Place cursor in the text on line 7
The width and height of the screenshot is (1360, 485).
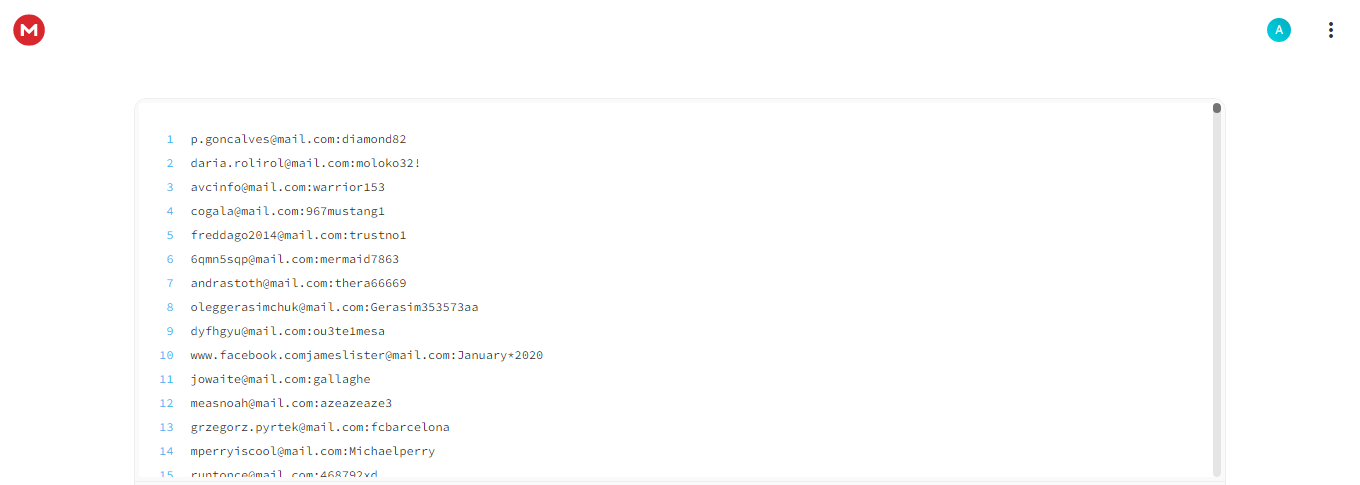(x=298, y=283)
